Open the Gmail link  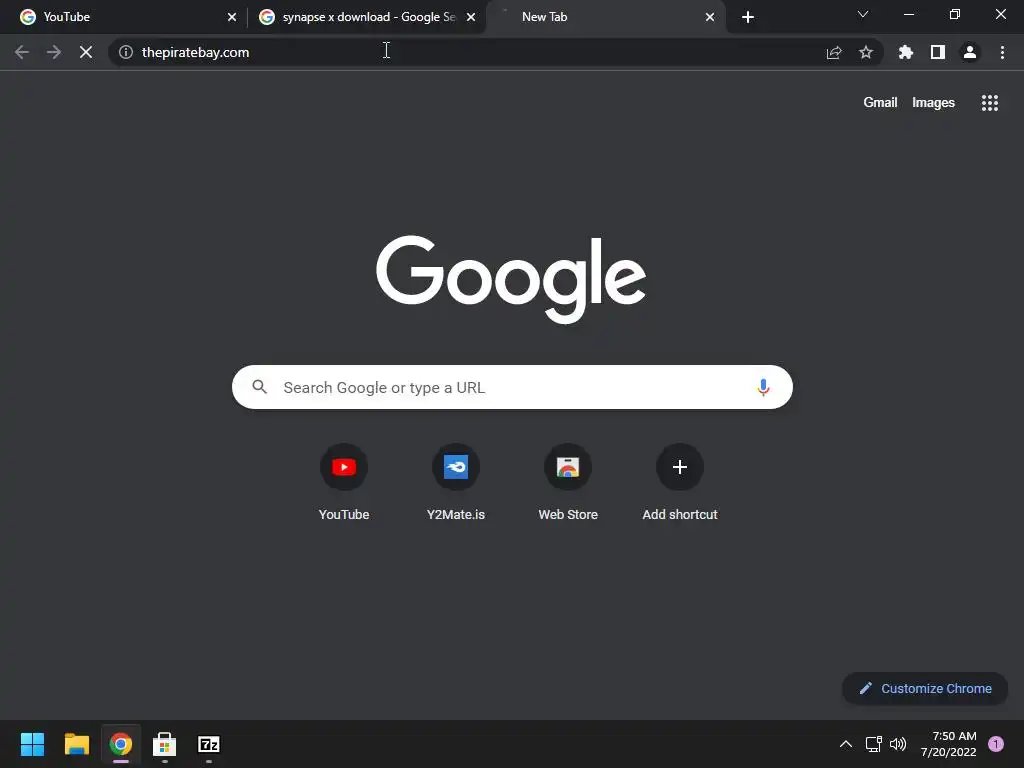[880, 103]
